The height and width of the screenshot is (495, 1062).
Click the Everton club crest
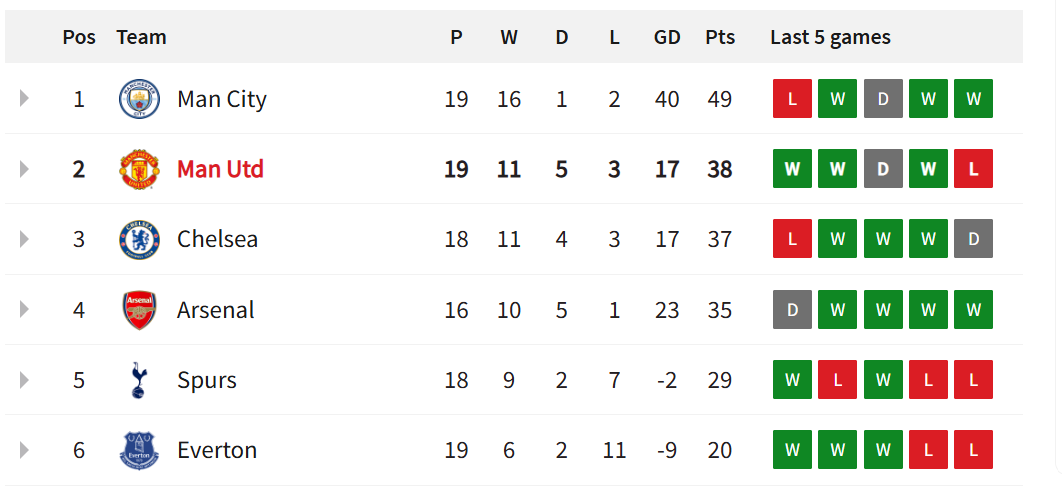tap(139, 450)
